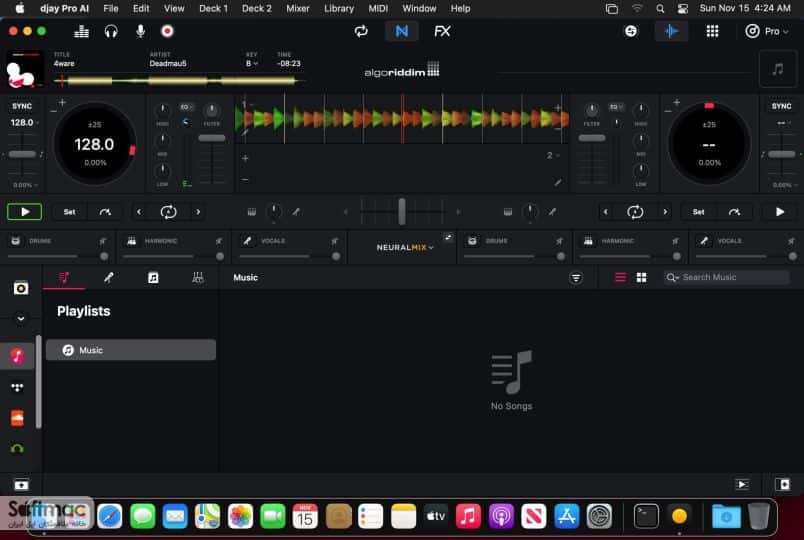Image resolution: width=804 pixels, height=540 pixels.
Task: Click the Automix loop arrows icon
Action: [x=361, y=31]
